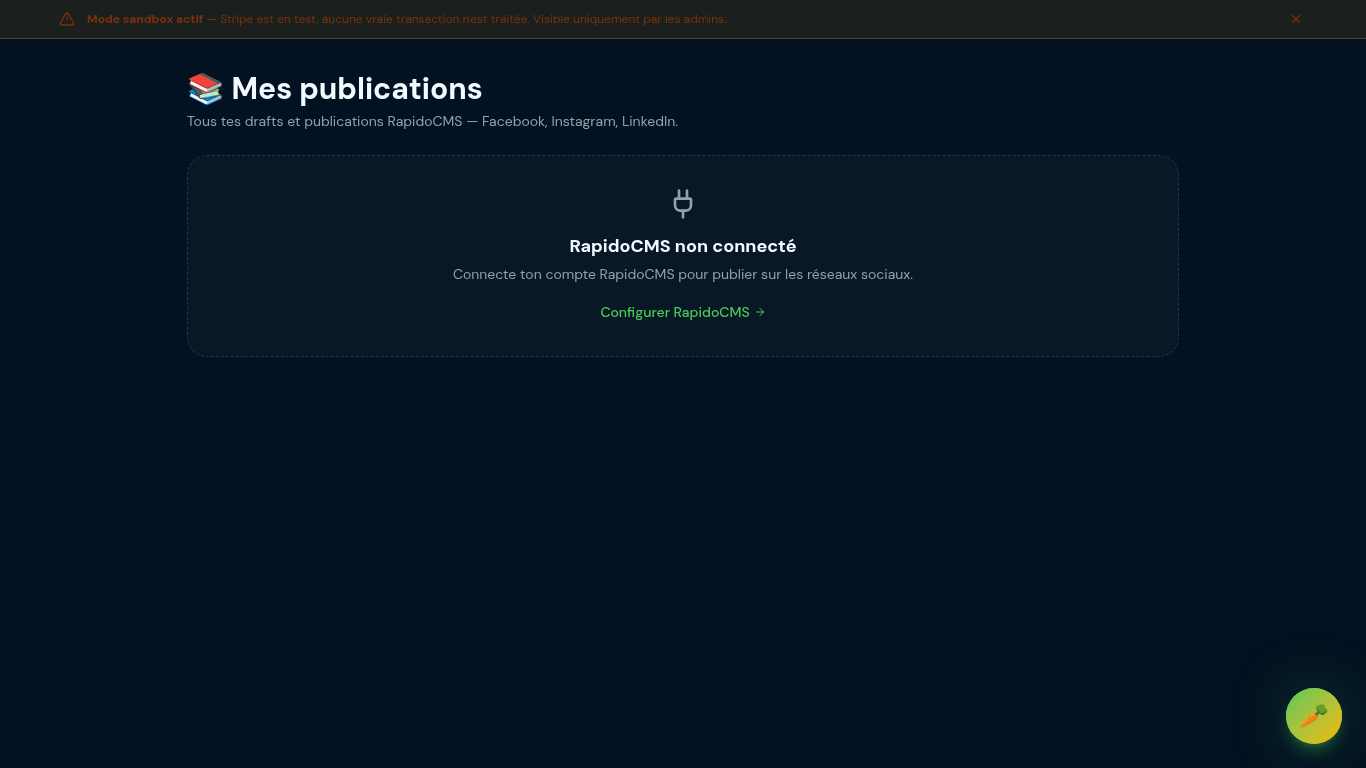Viewport: 1366px width, 768px height.
Task: Click the word Facebook in the subtitle
Action: 514,121
